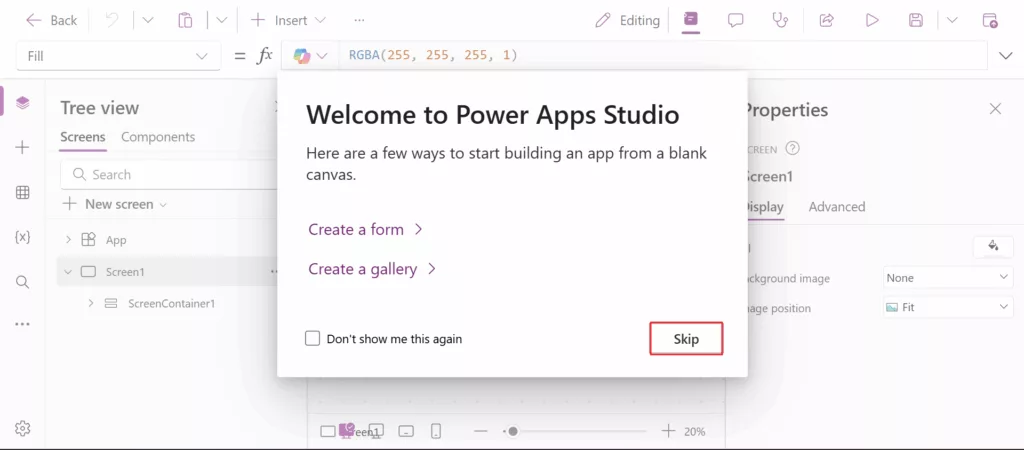1024x450 pixels.
Task: Click the Publish icon
Action: coord(990,20)
